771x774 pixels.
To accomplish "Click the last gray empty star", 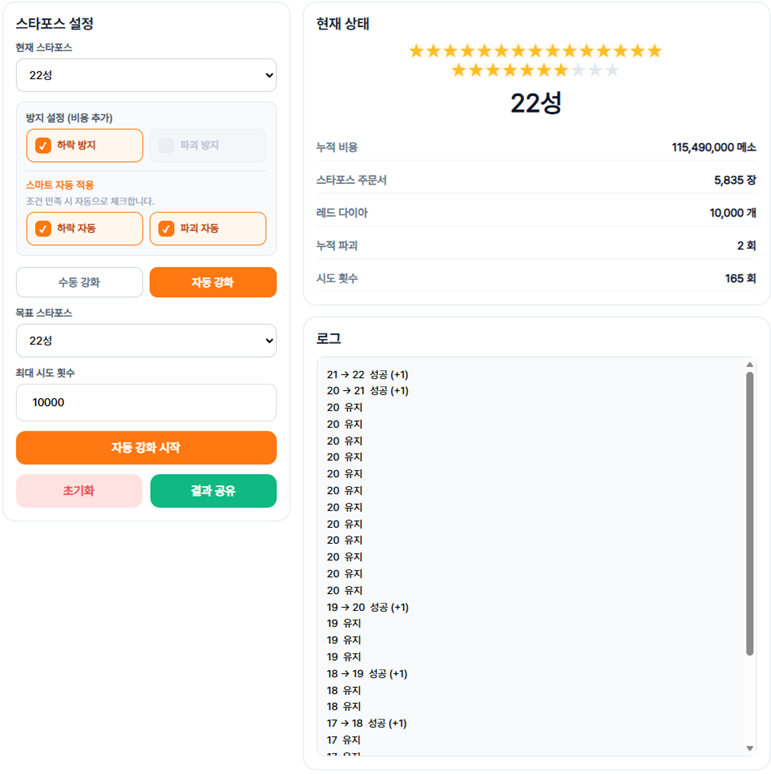I will 612,70.
